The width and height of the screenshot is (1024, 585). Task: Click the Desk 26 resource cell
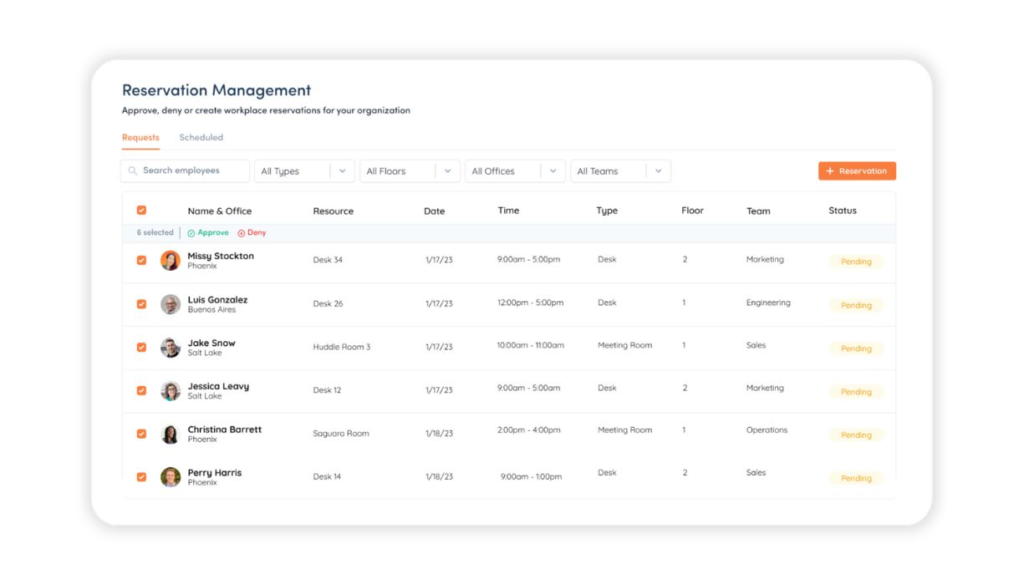[328, 304]
